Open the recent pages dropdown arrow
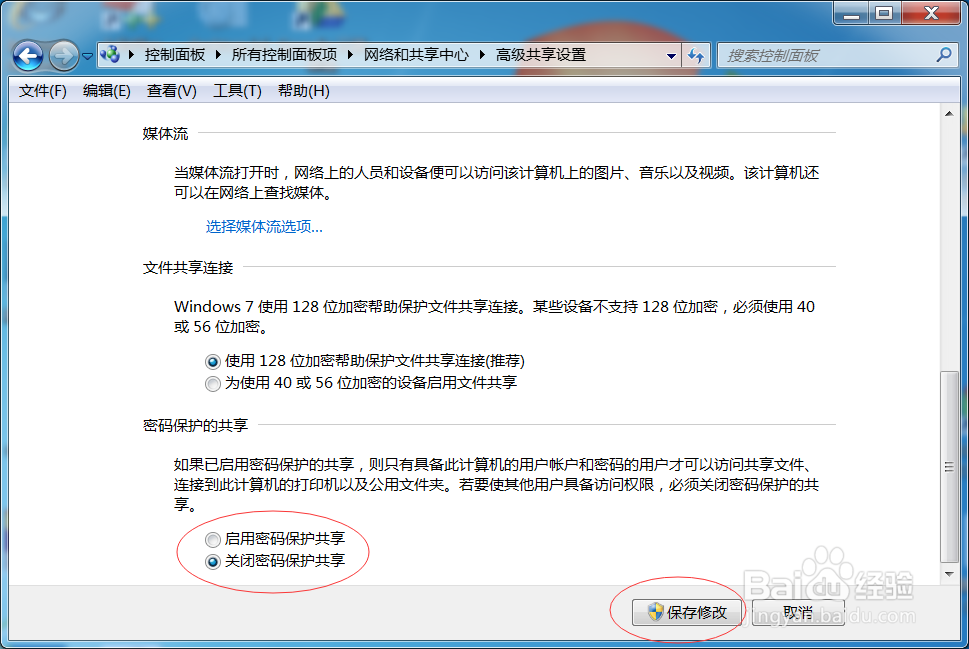This screenshot has width=969, height=649. point(88,56)
